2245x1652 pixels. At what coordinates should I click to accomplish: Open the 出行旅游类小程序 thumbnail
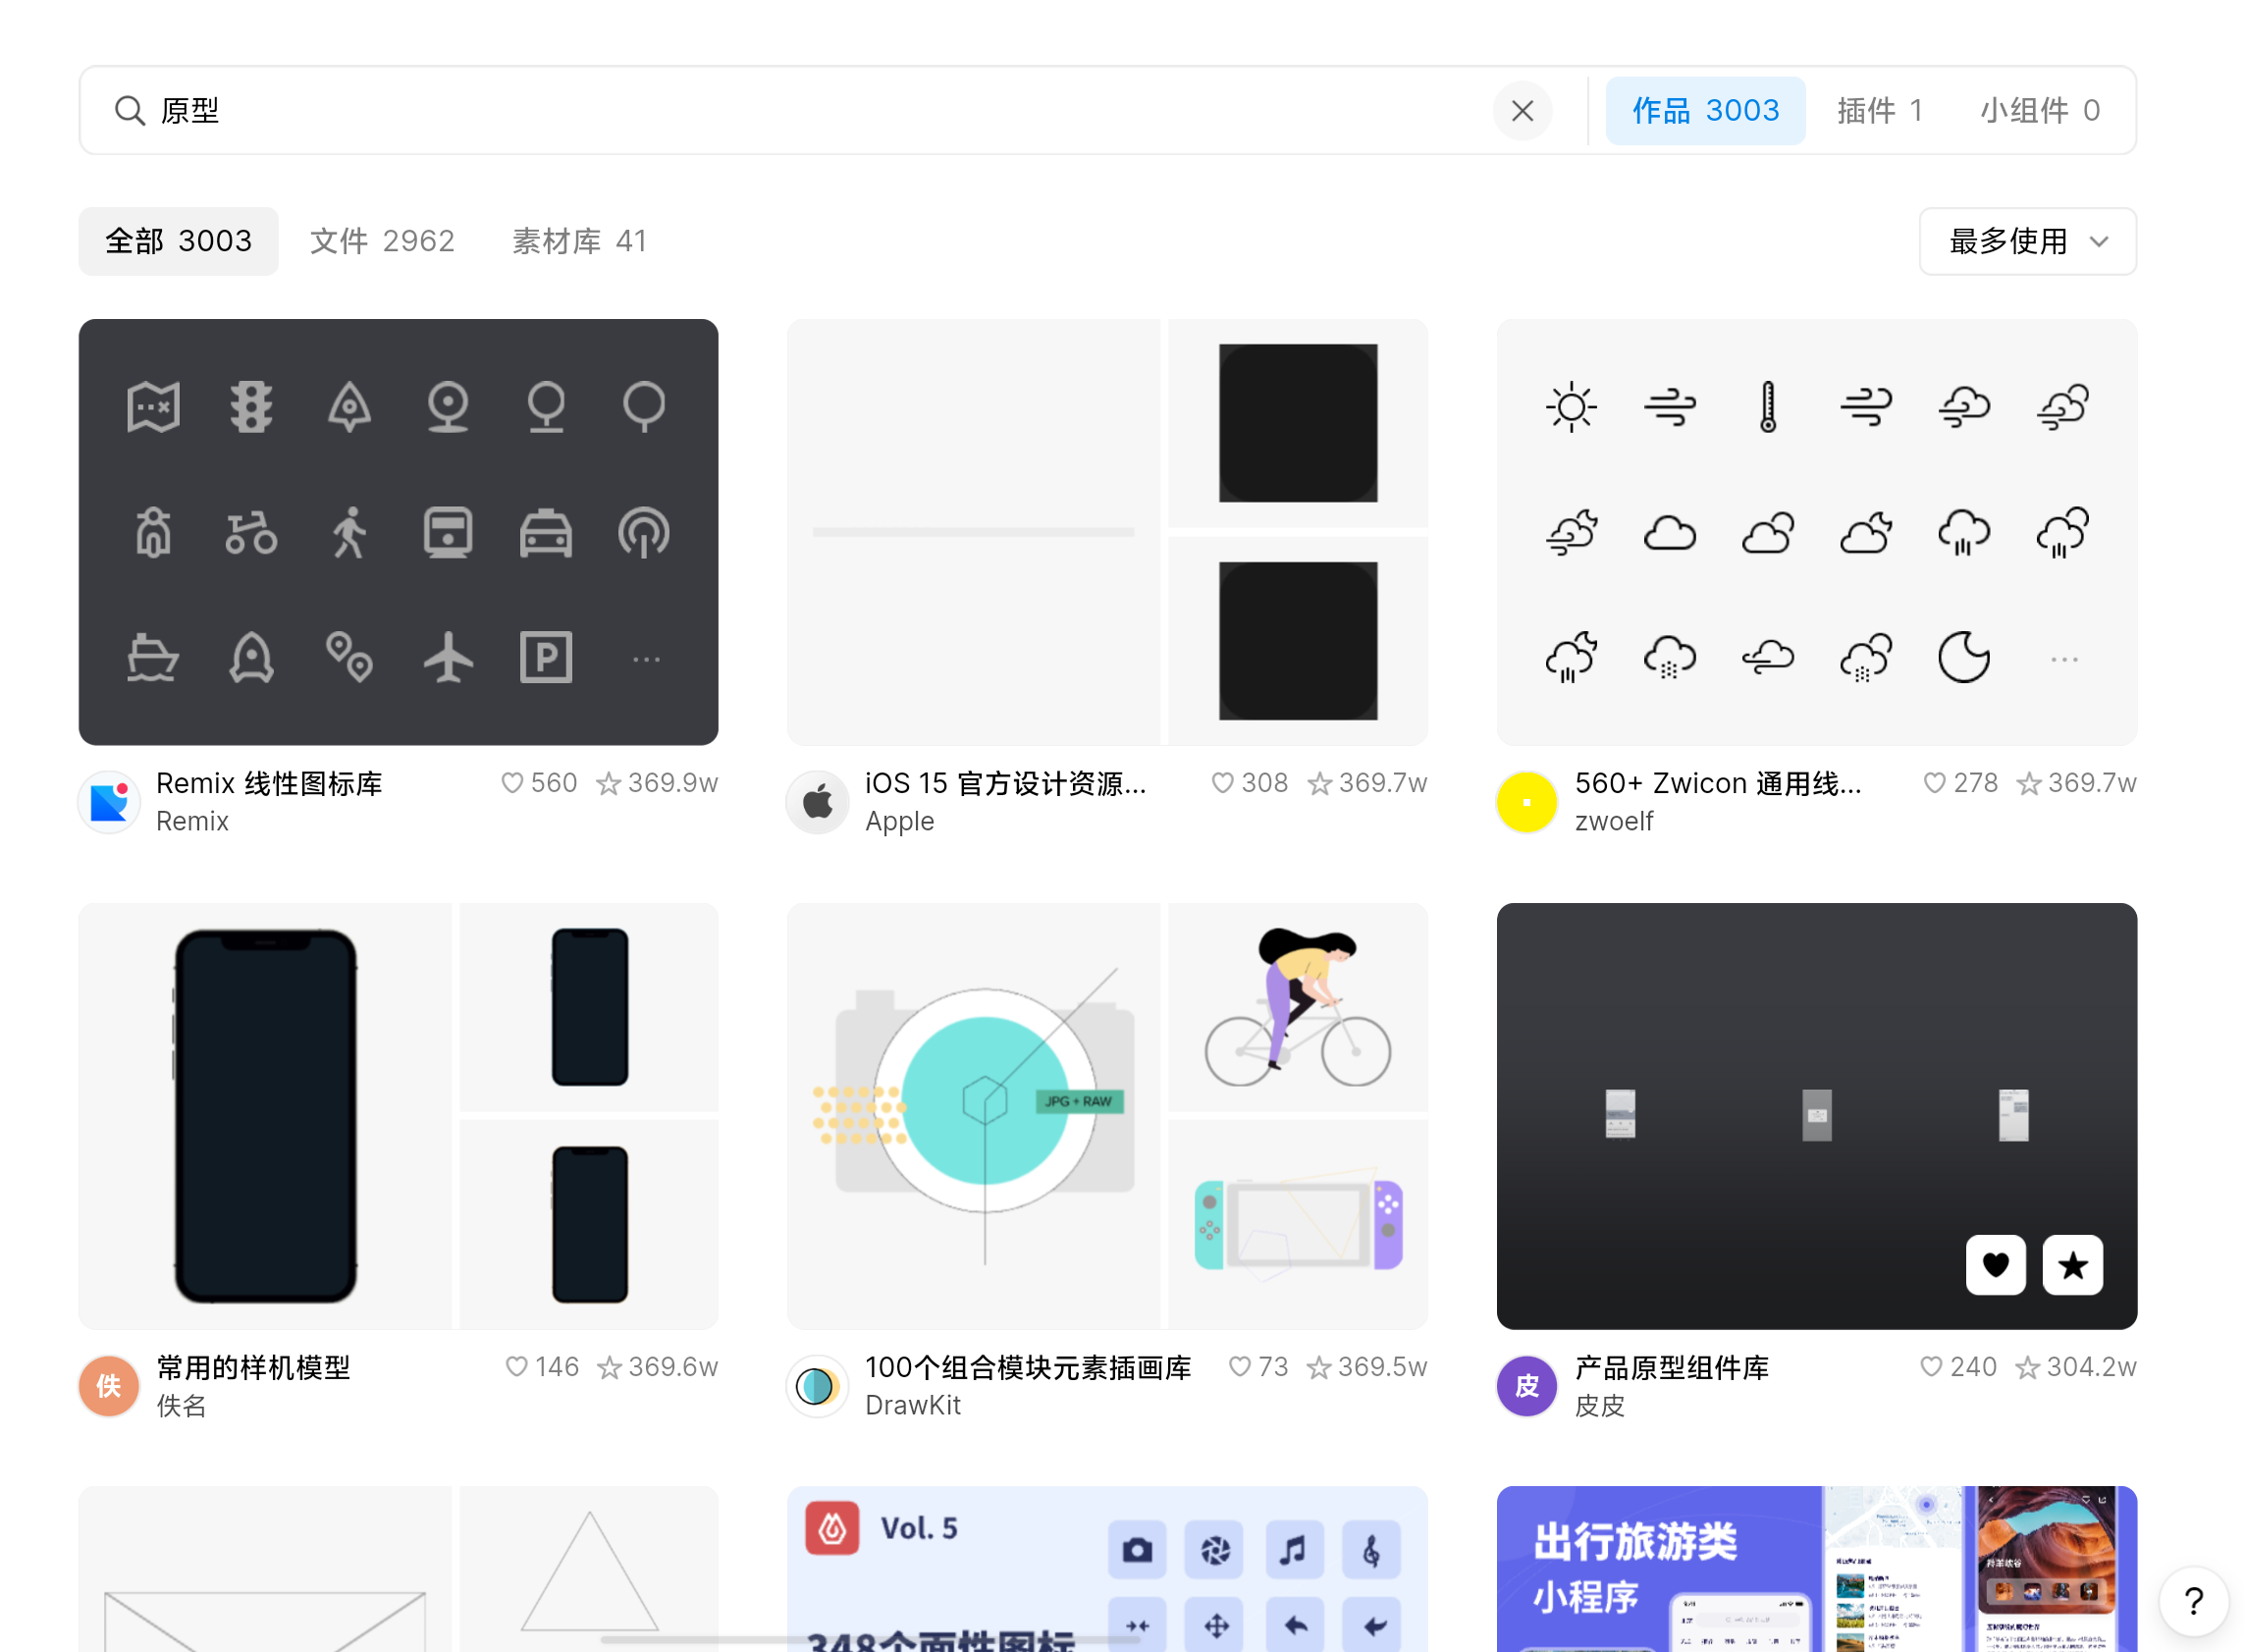click(x=1816, y=1568)
